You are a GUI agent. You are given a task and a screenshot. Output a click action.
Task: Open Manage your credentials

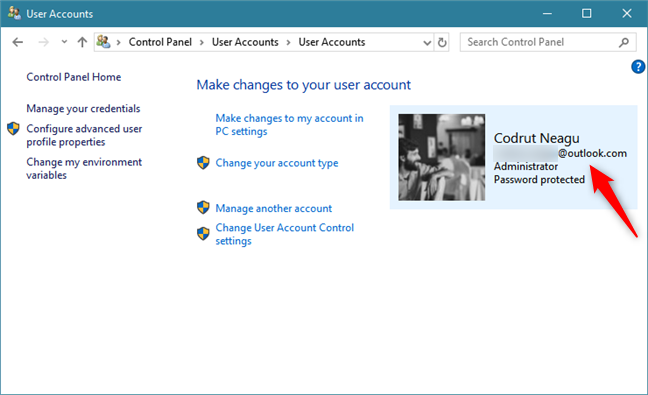coord(83,109)
